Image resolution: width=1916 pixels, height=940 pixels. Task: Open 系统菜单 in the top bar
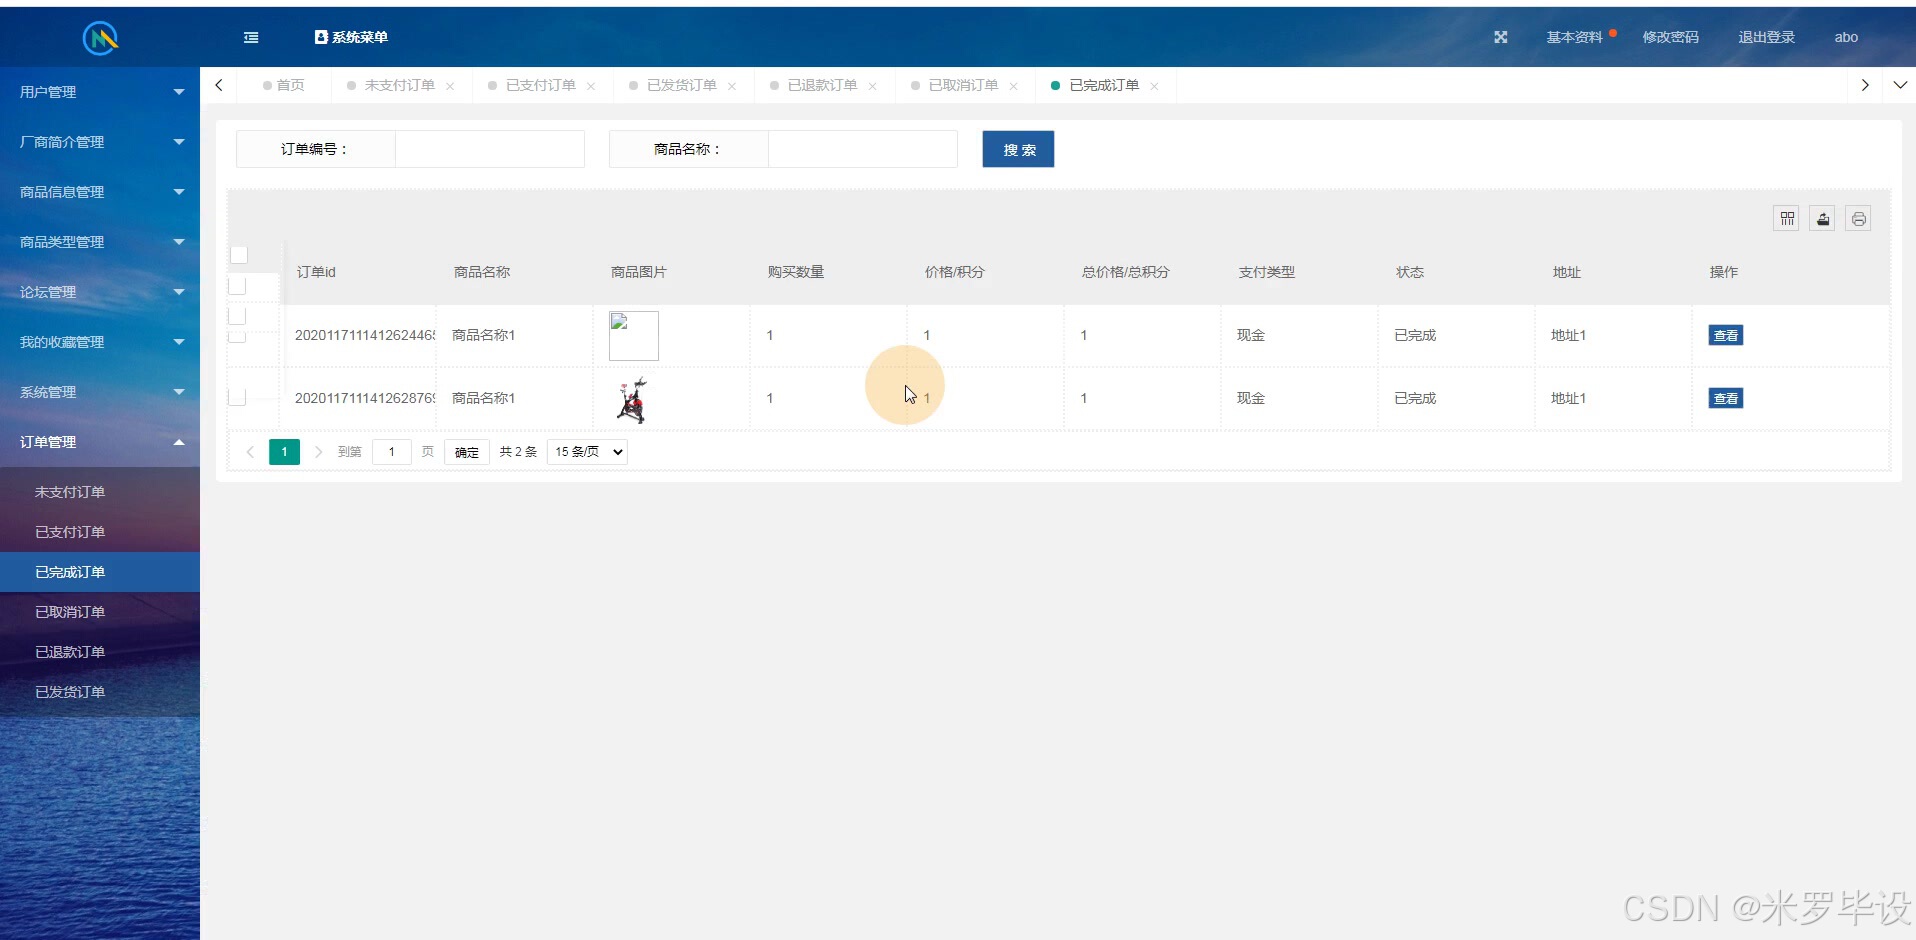351,37
